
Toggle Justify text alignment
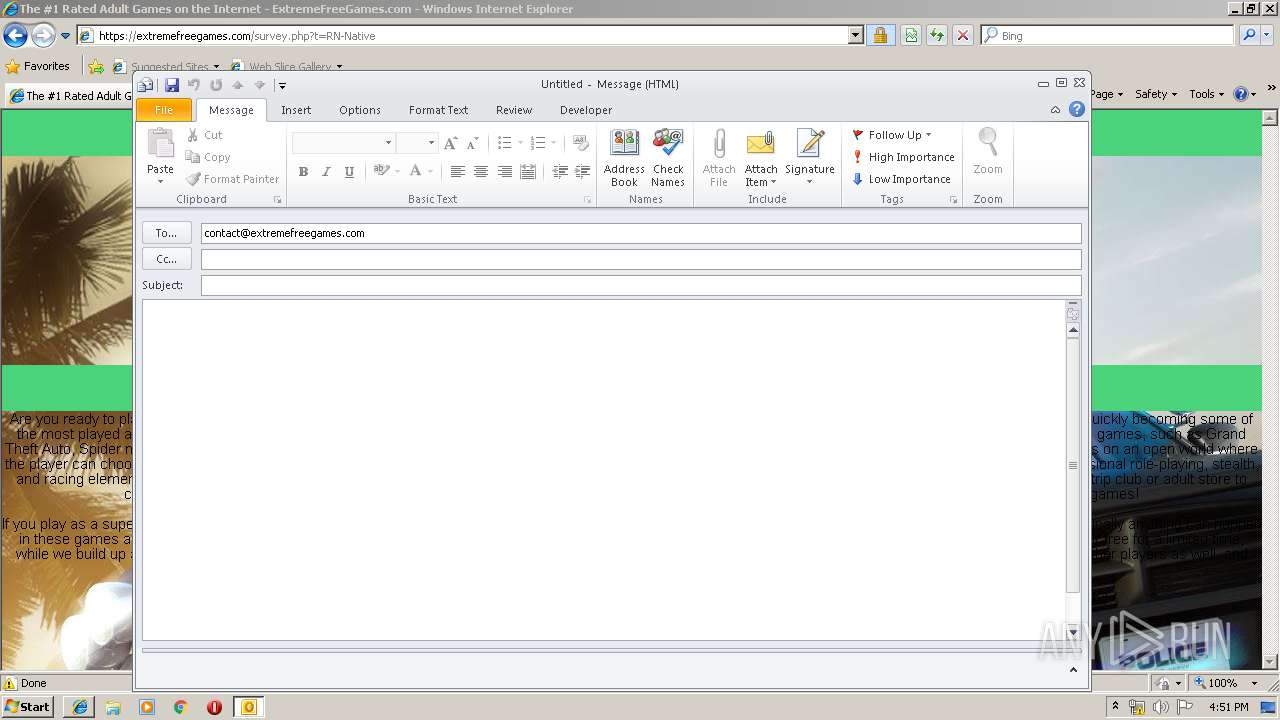point(528,172)
